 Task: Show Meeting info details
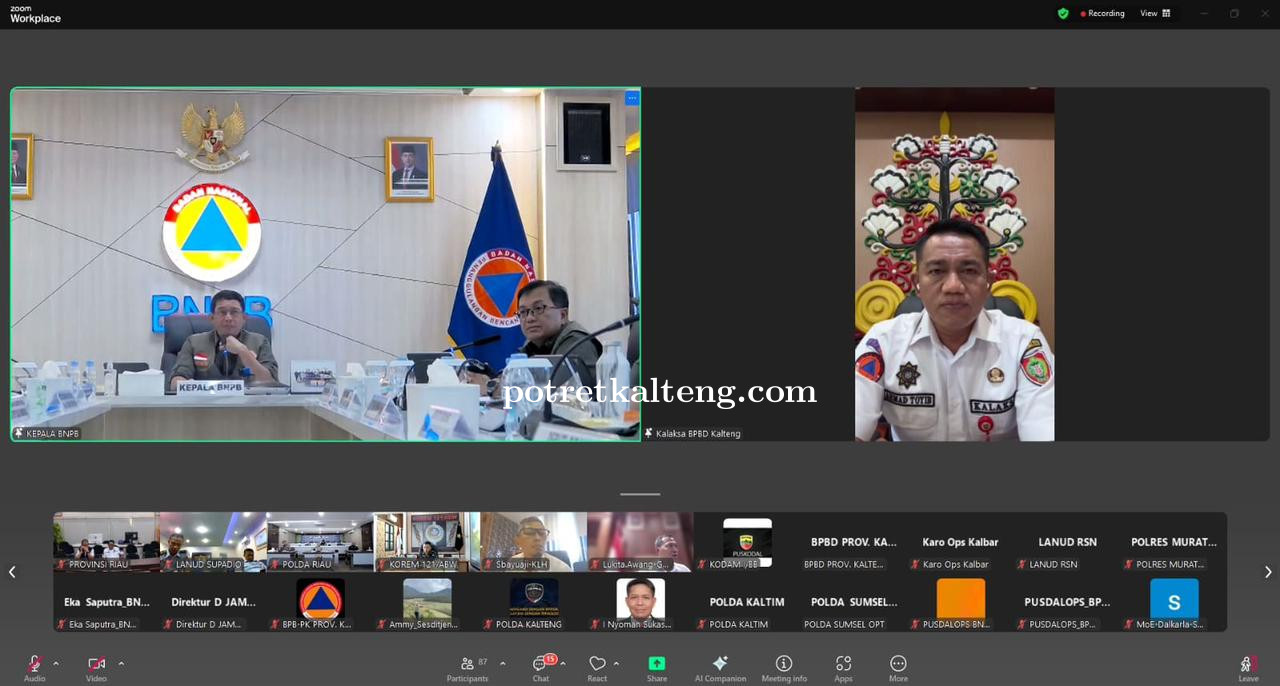click(784, 665)
